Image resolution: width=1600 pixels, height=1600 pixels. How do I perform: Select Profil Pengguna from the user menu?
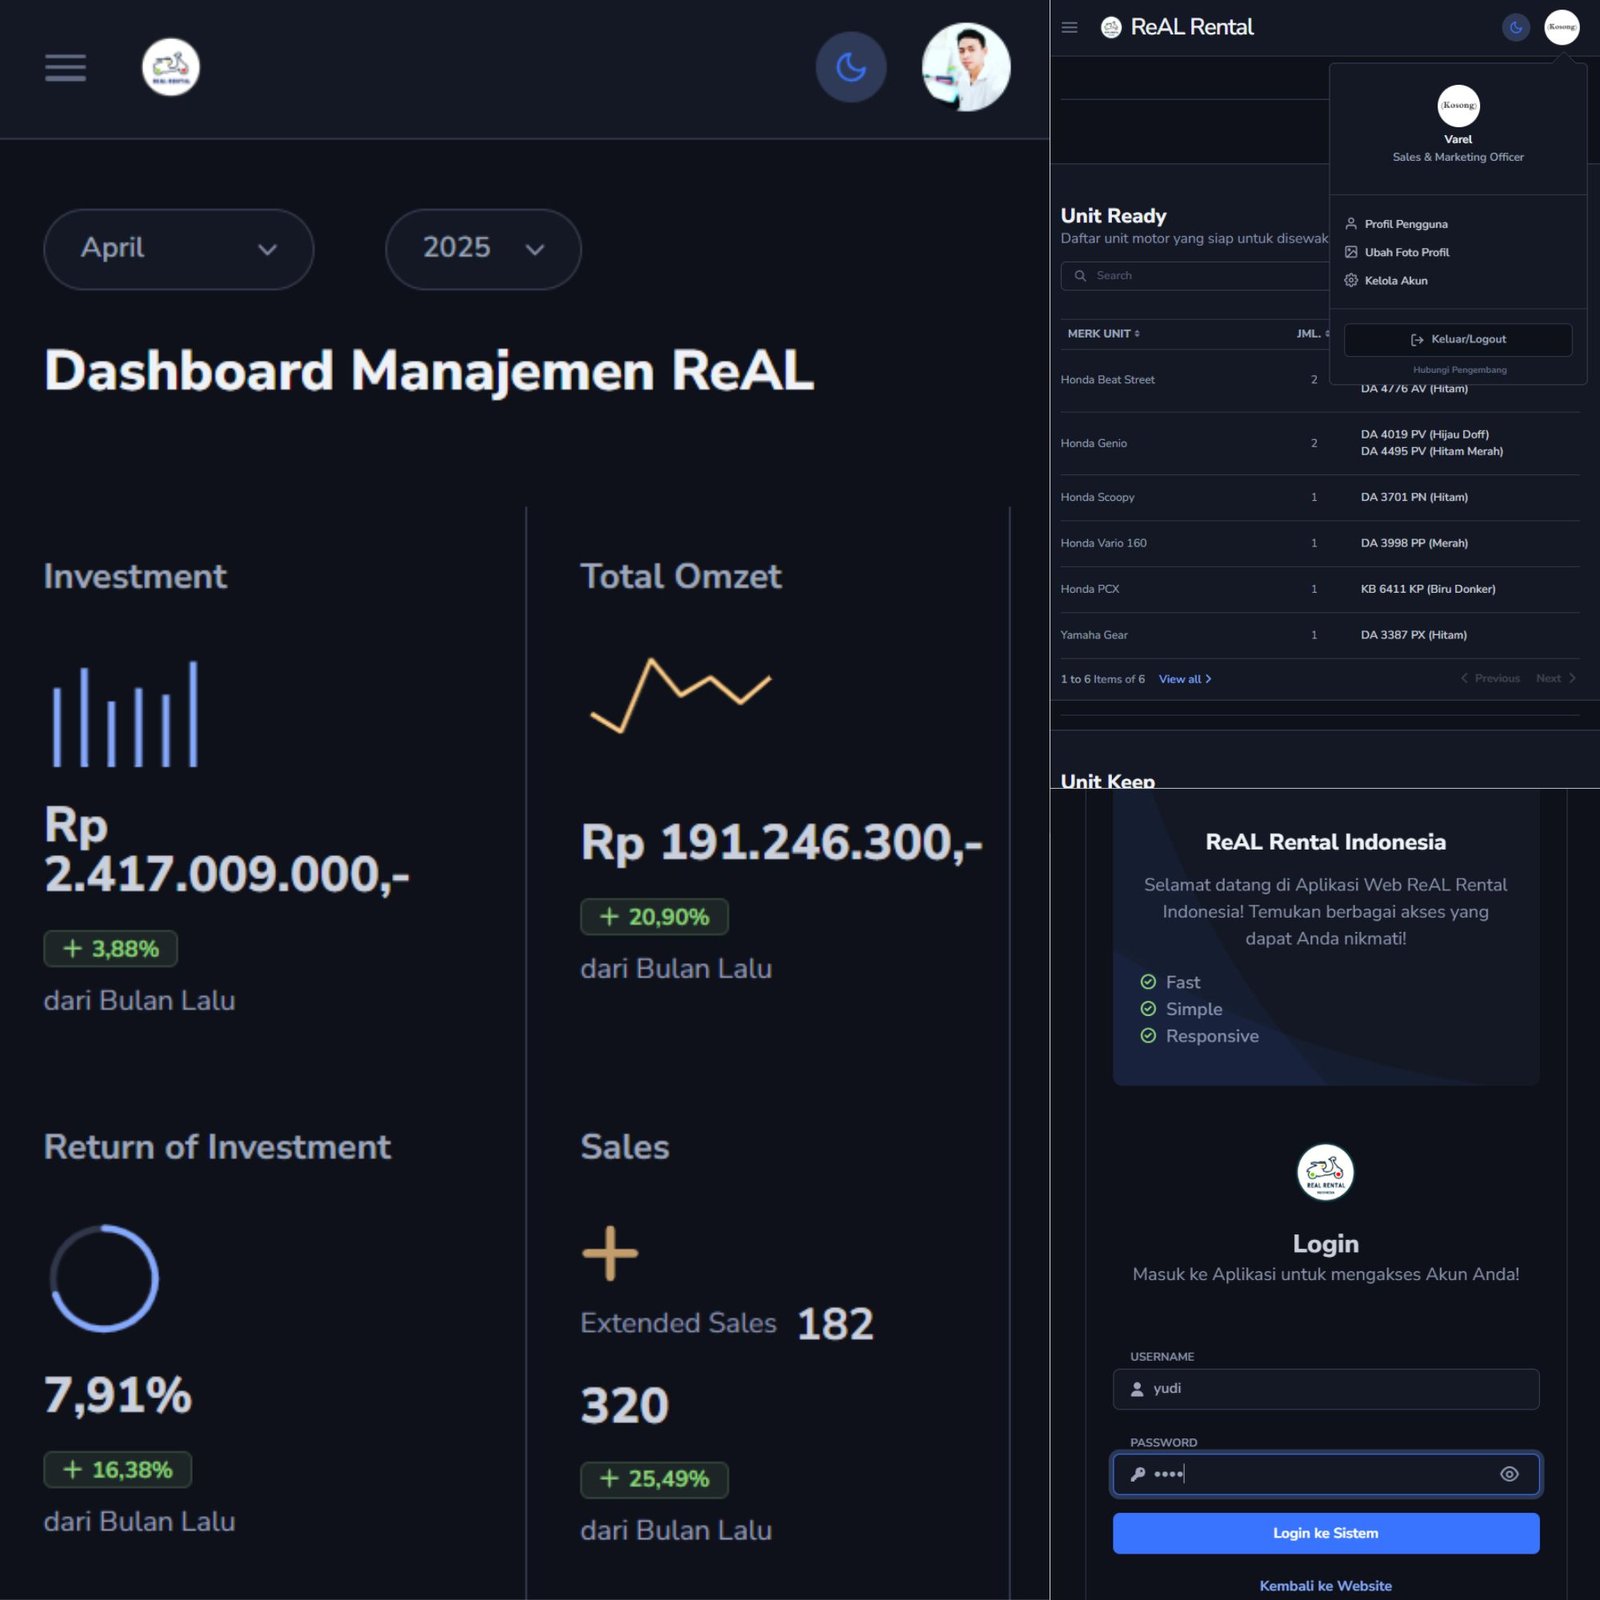point(1405,224)
